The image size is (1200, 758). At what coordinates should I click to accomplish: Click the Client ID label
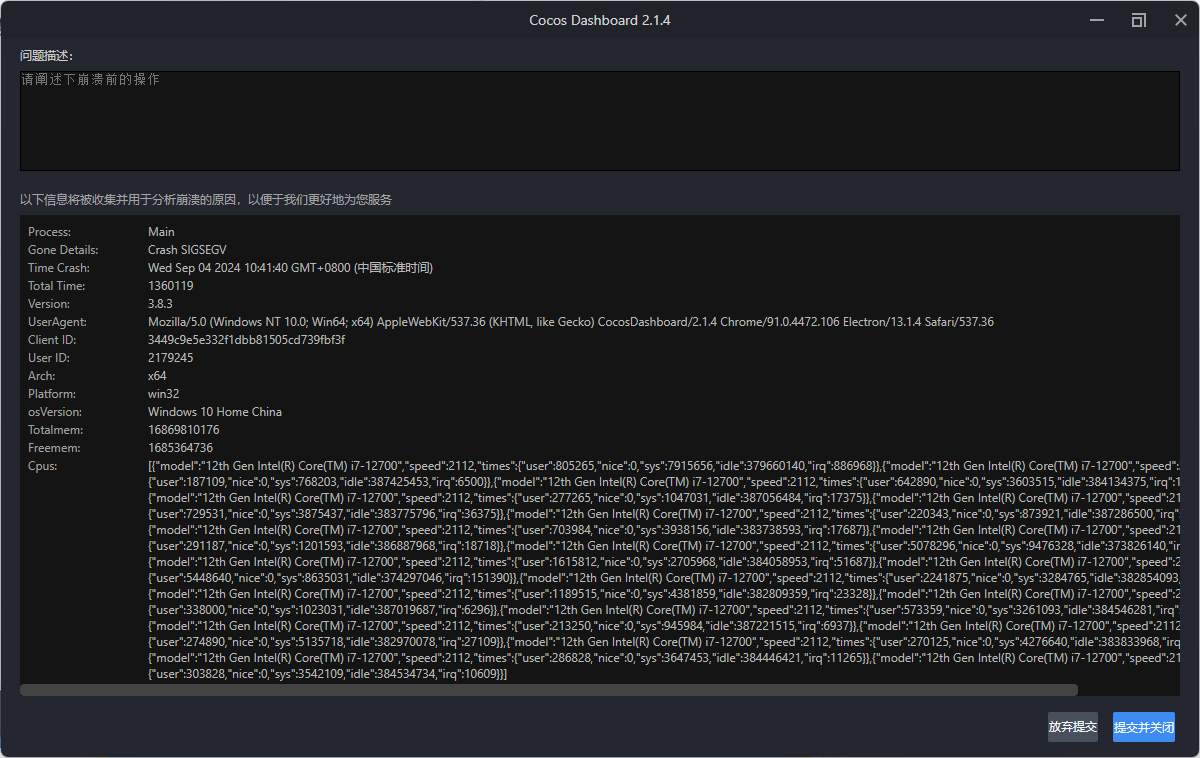[52, 340]
